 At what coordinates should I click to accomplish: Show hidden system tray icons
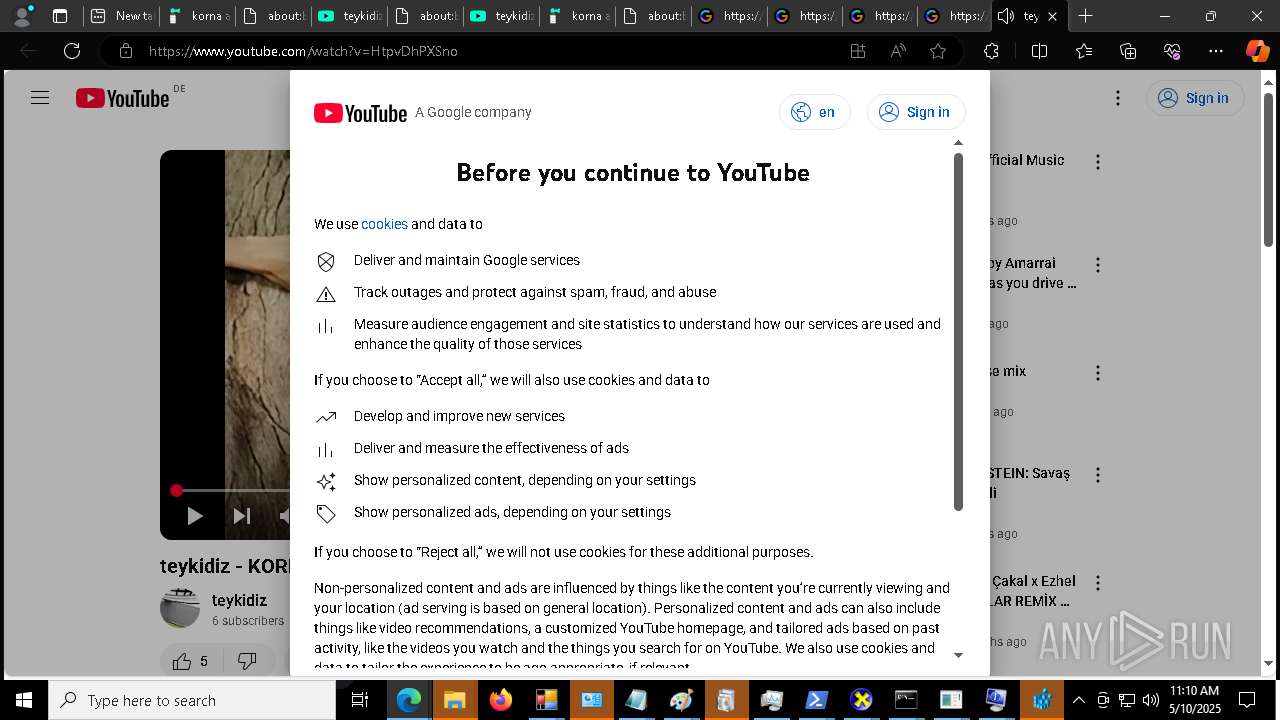click(x=1079, y=700)
